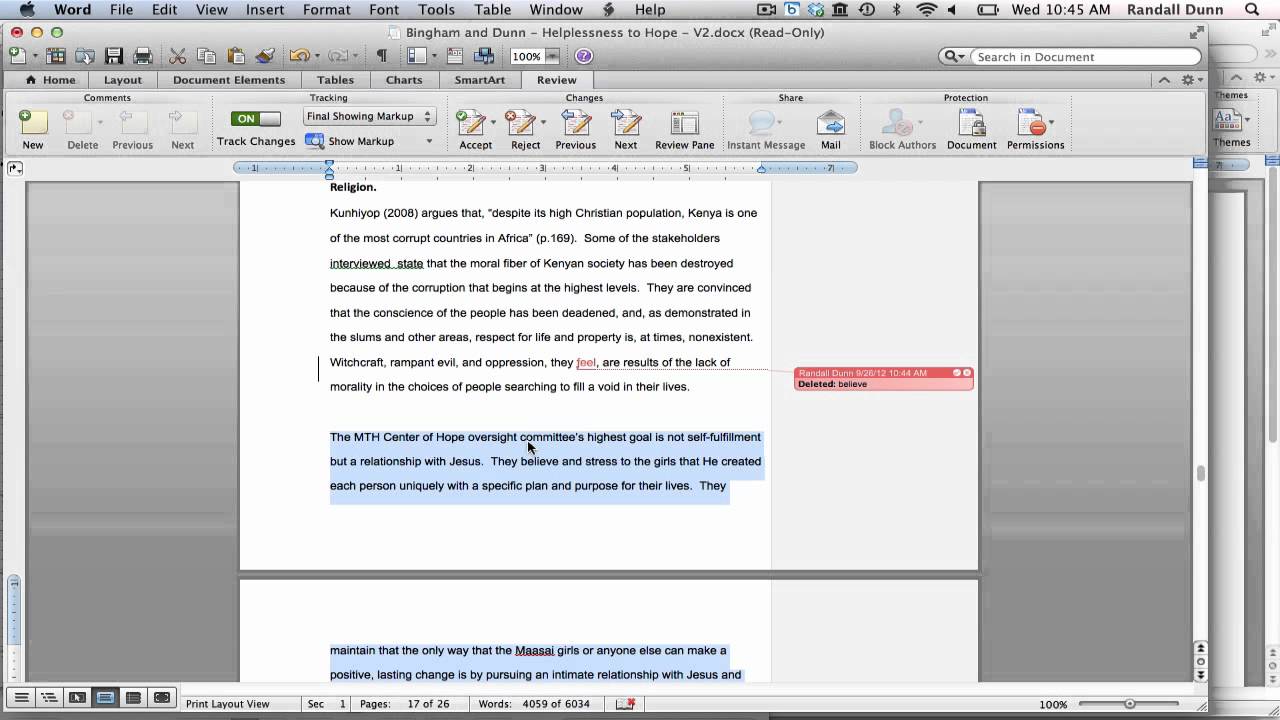Open Undo history dropdown arrow
This screenshot has width=1280, height=720.
(315, 57)
